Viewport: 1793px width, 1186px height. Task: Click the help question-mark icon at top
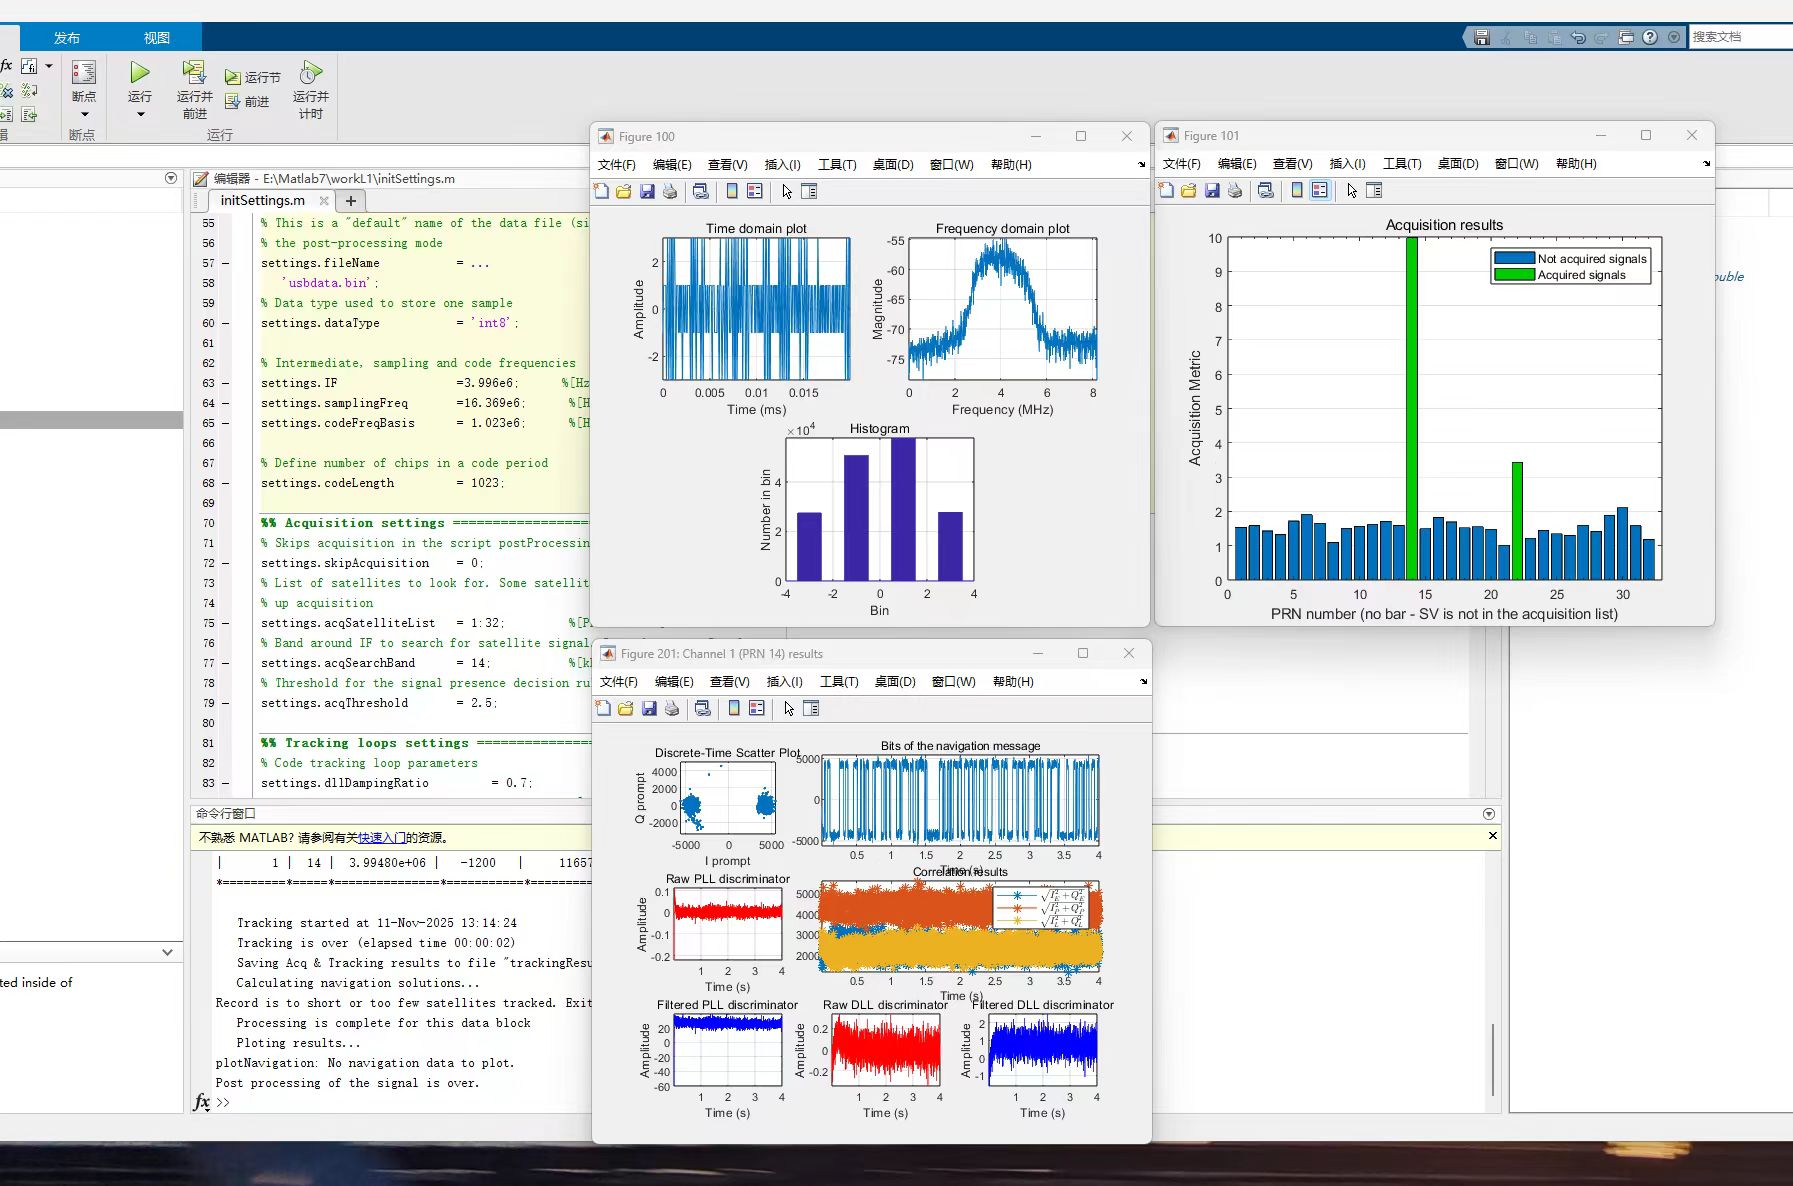(1650, 37)
